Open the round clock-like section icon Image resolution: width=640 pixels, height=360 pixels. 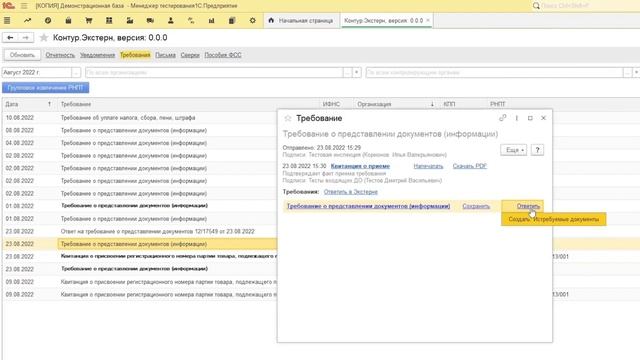click(x=48, y=20)
